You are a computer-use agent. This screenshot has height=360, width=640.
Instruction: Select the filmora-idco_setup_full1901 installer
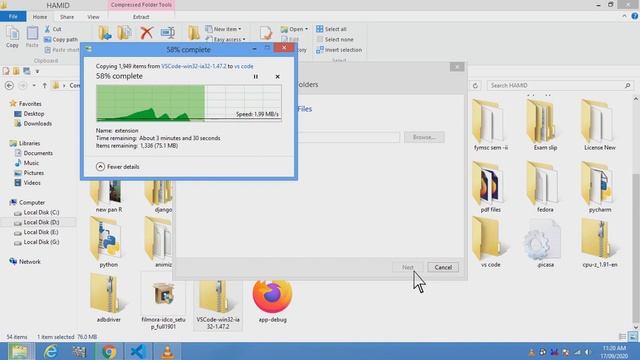coord(163,301)
